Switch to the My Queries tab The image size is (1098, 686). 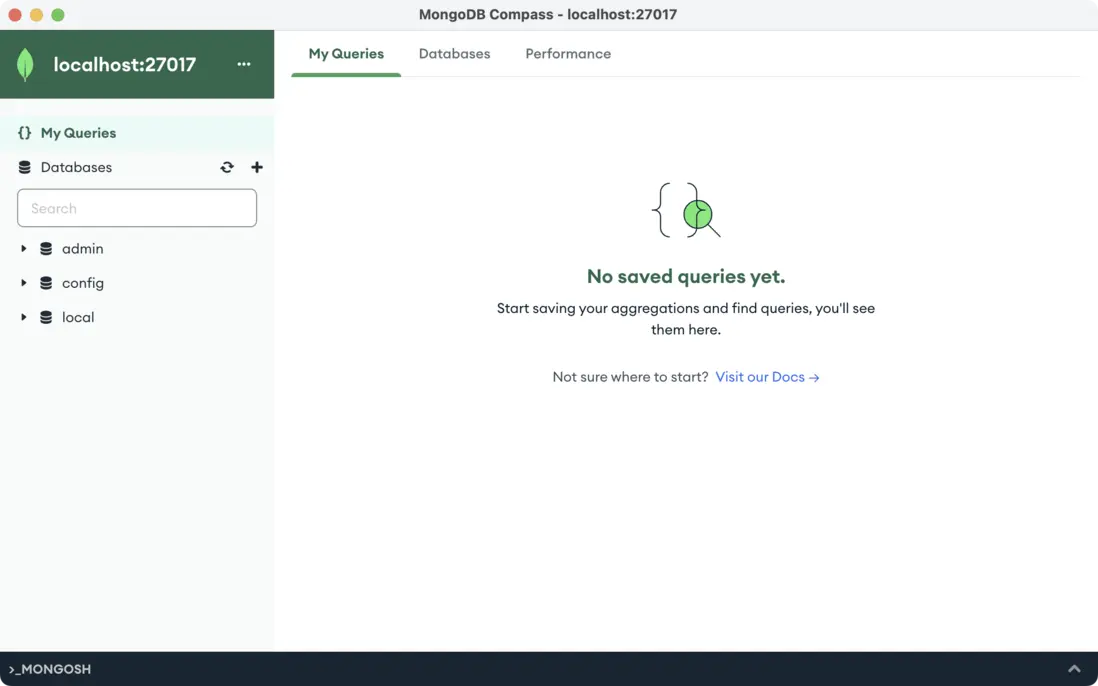coord(346,54)
